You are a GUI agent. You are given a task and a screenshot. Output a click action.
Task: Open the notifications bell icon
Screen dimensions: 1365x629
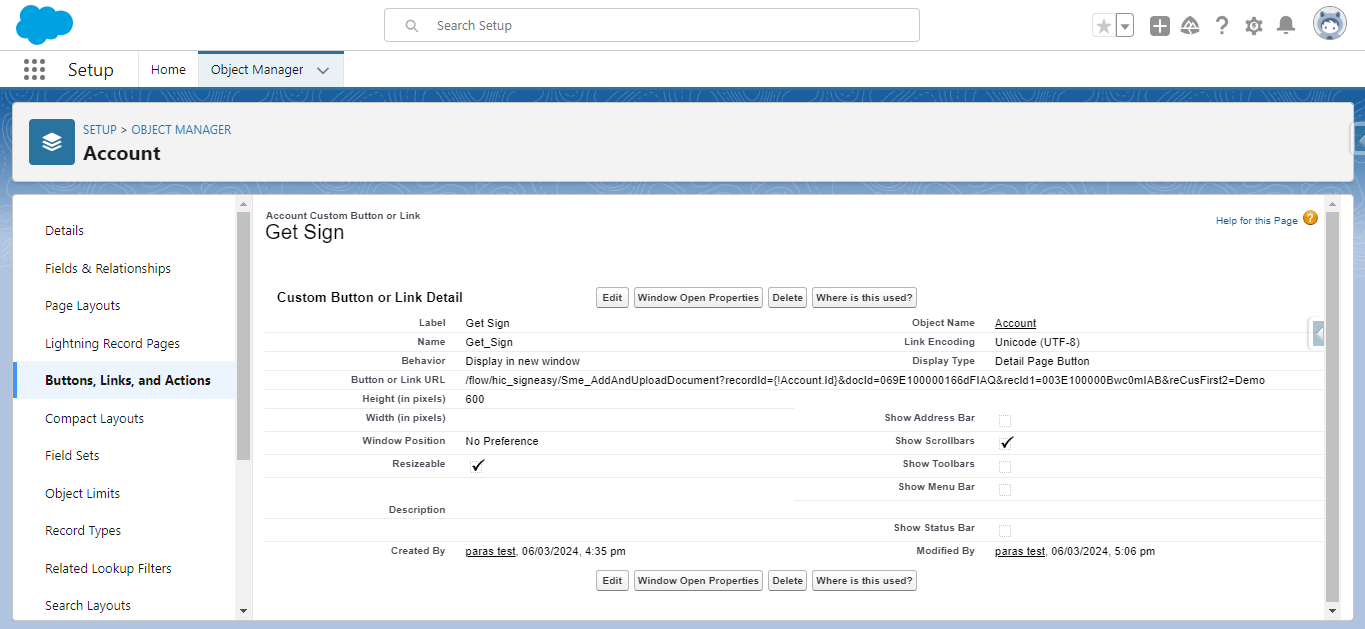pyautogui.click(x=1286, y=26)
